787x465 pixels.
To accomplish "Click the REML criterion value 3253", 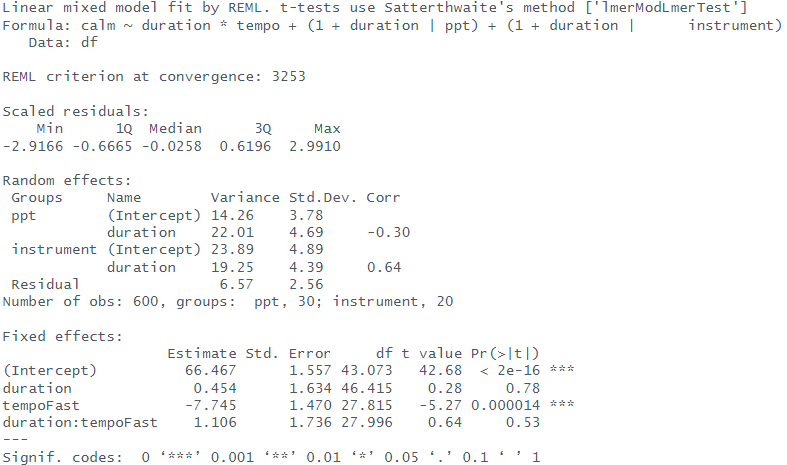I will 284,76.
